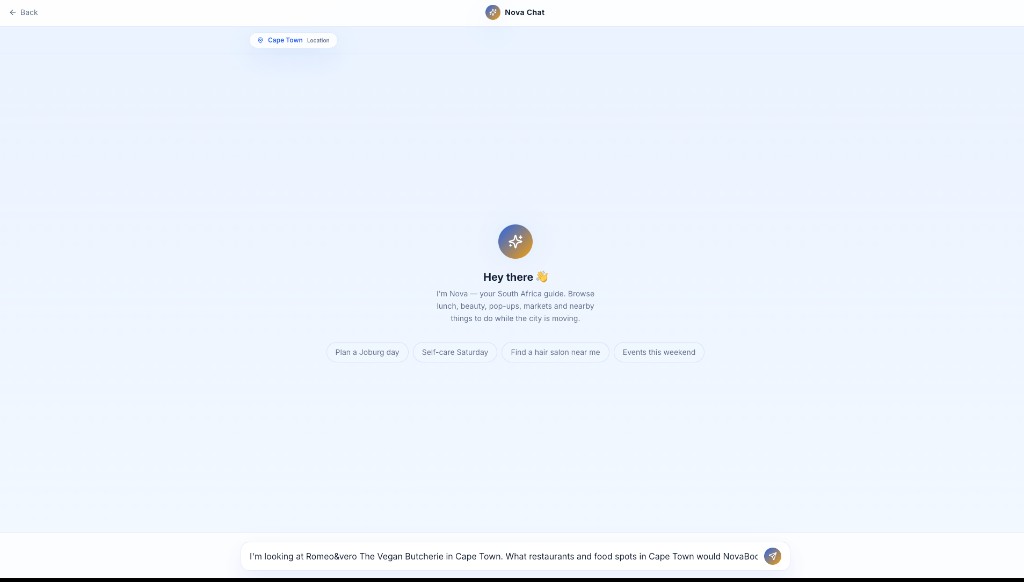This screenshot has width=1024, height=582.
Task: Click the location pin icon beside Cape Town
Action: pyautogui.click(x=260, y=40)
